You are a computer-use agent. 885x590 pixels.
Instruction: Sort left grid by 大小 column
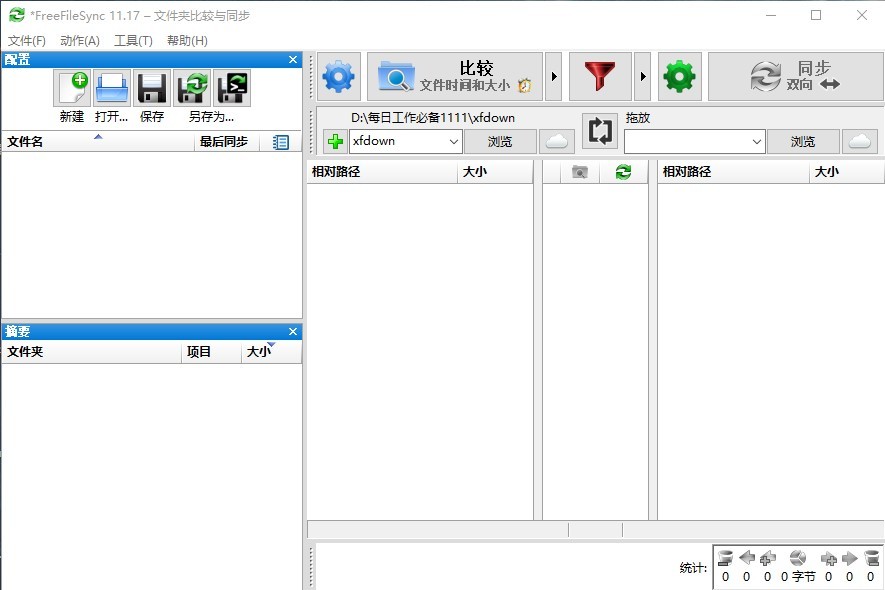coord(495,172)
